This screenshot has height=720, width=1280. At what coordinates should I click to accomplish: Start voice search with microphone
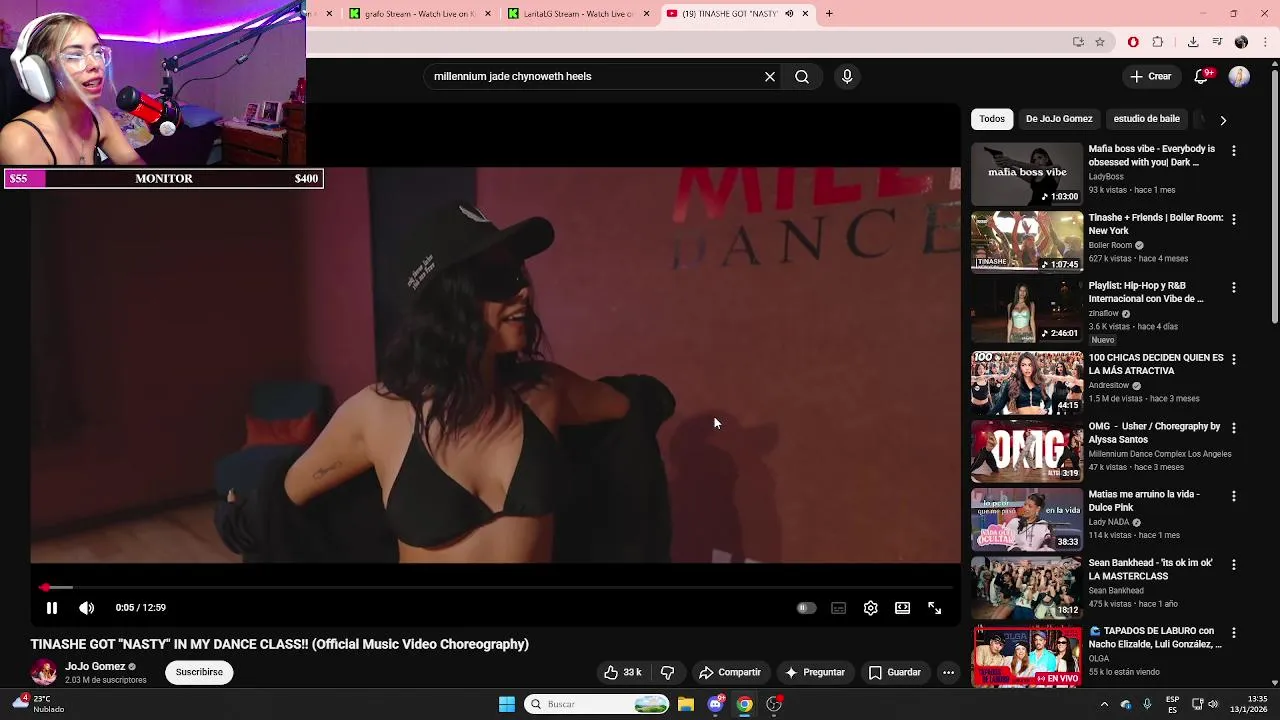847,76
